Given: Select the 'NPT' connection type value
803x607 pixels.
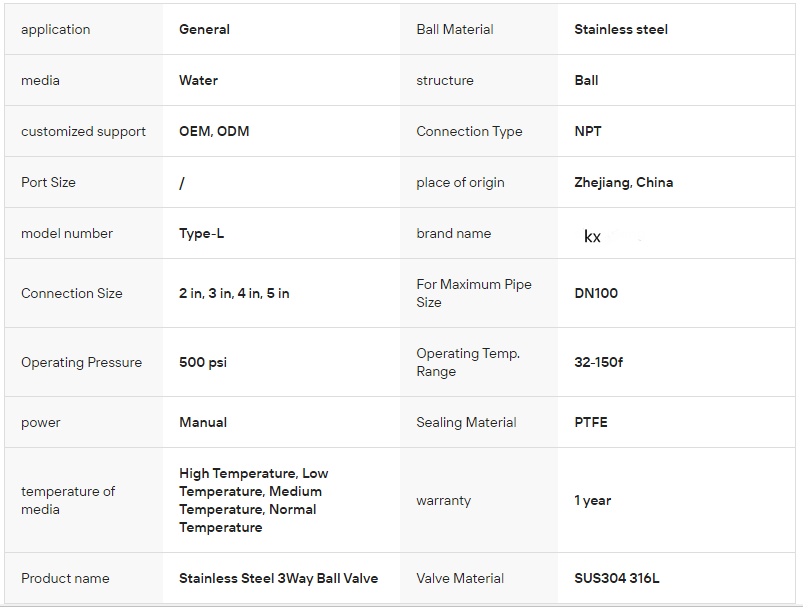Looking at the screenshot, I should pyautogui.click(x=588, y=131).
